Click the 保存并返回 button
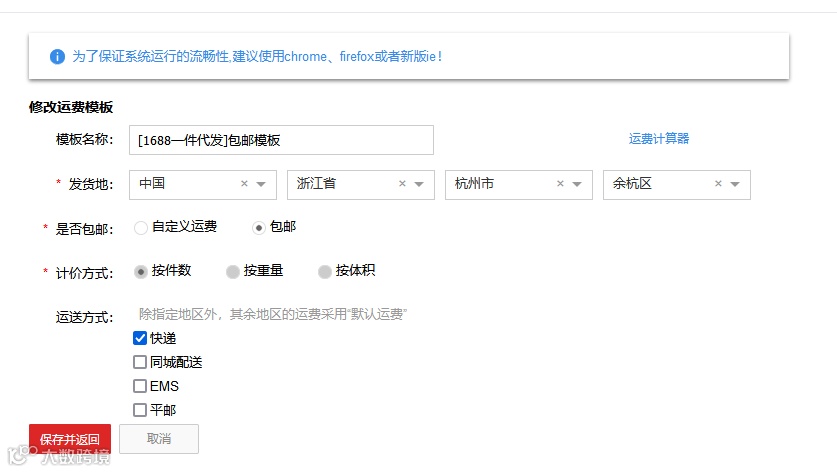The width and height of the screenshot is (837, 472). [x=70, y=439]
